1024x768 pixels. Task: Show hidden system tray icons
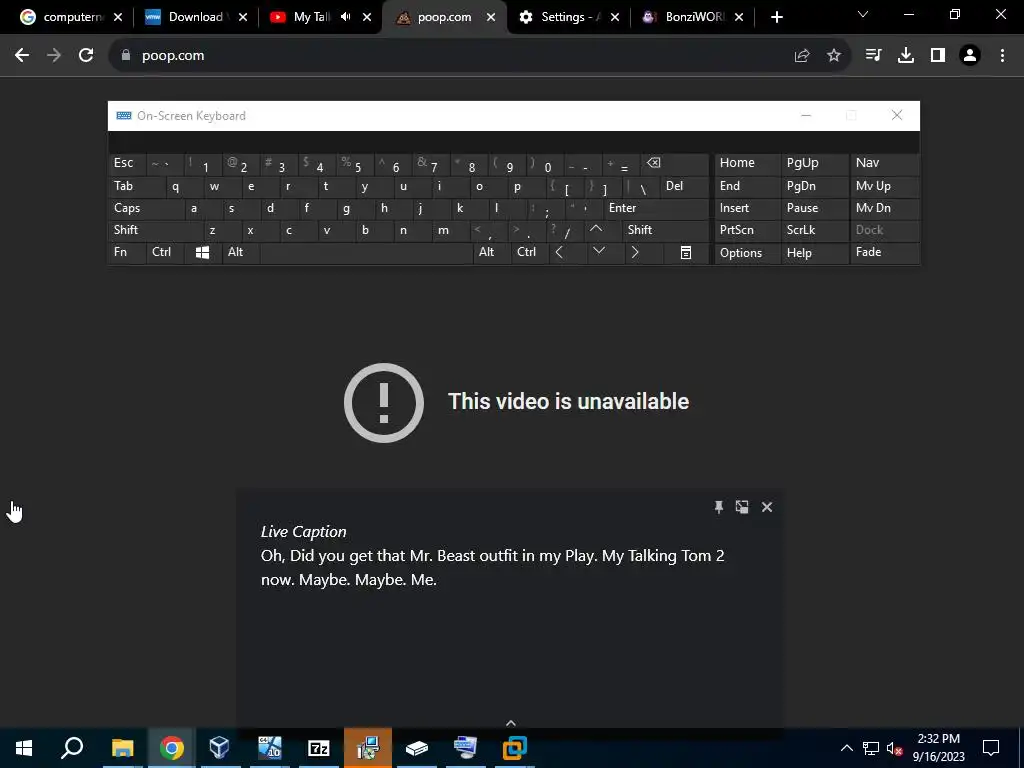coord(846,748)
